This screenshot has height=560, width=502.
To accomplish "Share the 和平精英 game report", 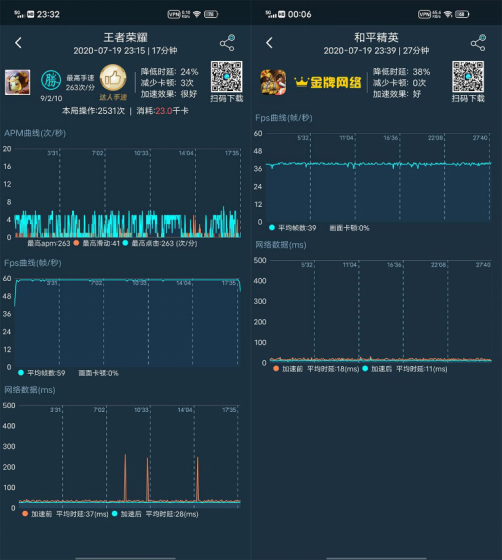I will coord(478,43).
